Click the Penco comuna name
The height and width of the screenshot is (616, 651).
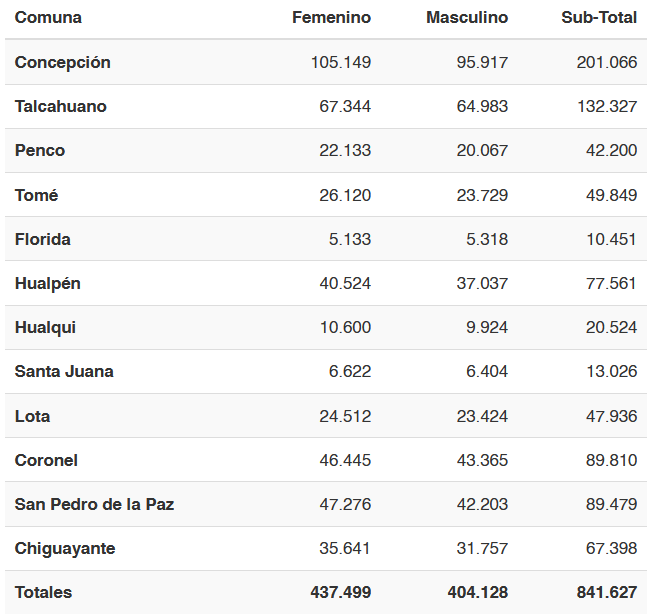40,150
